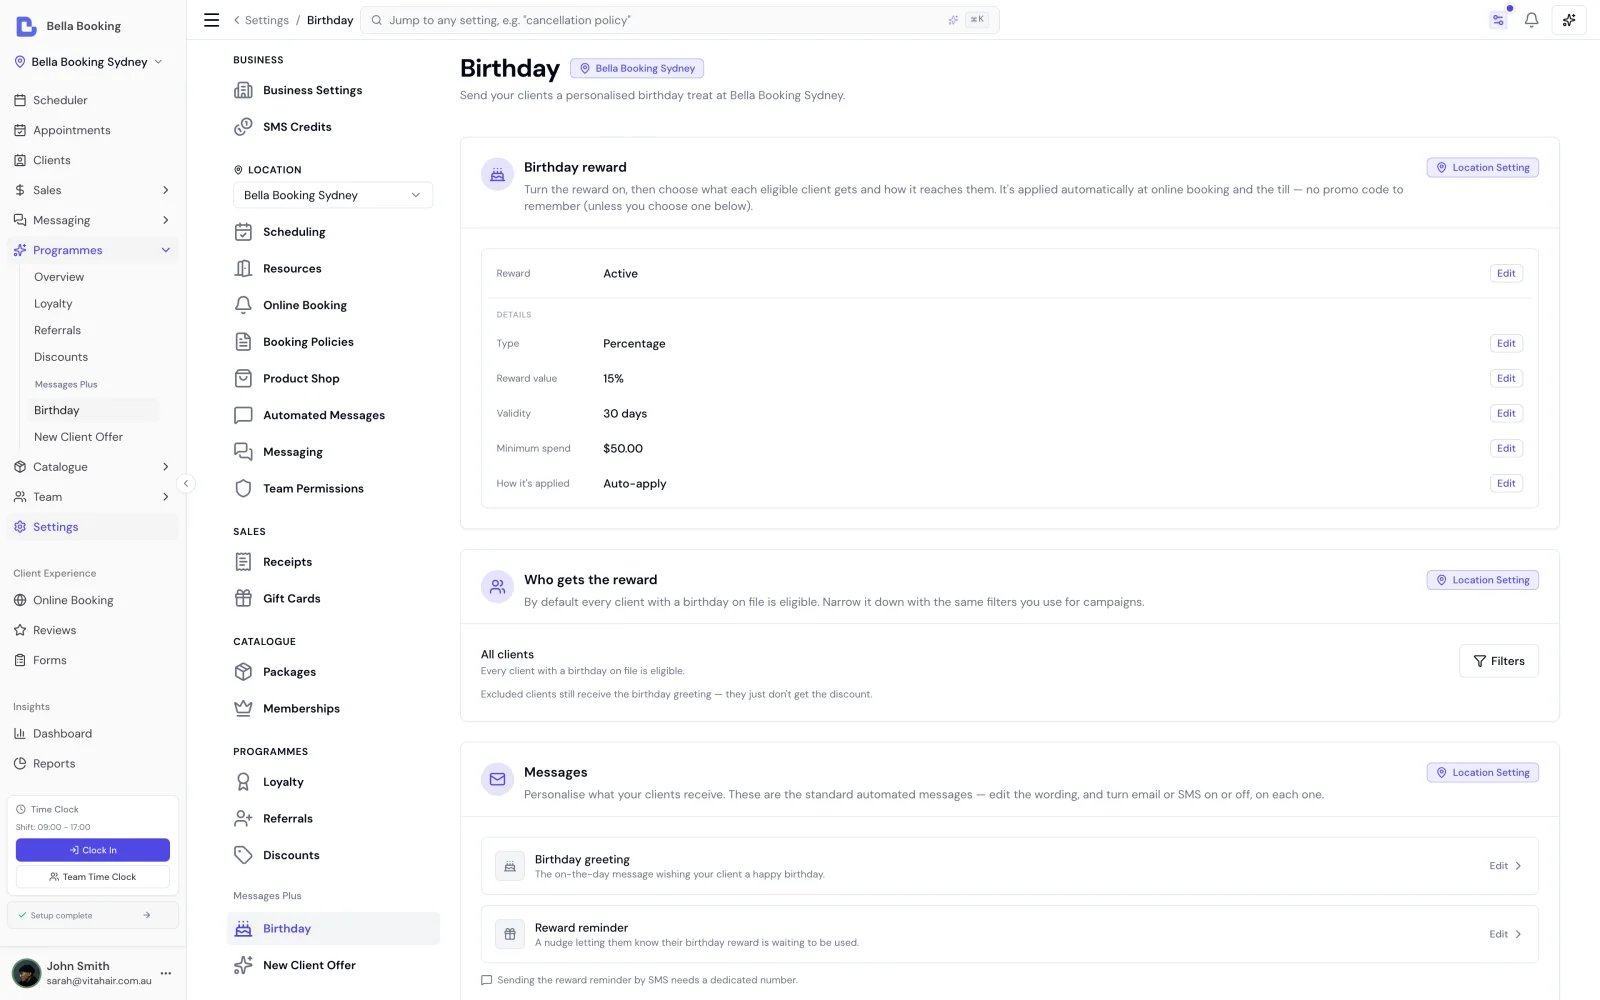Image resolution: width=1600 pixels, height=1000 pixels.
Task: Edit the Reward value 15% row
Action: 1506,378
